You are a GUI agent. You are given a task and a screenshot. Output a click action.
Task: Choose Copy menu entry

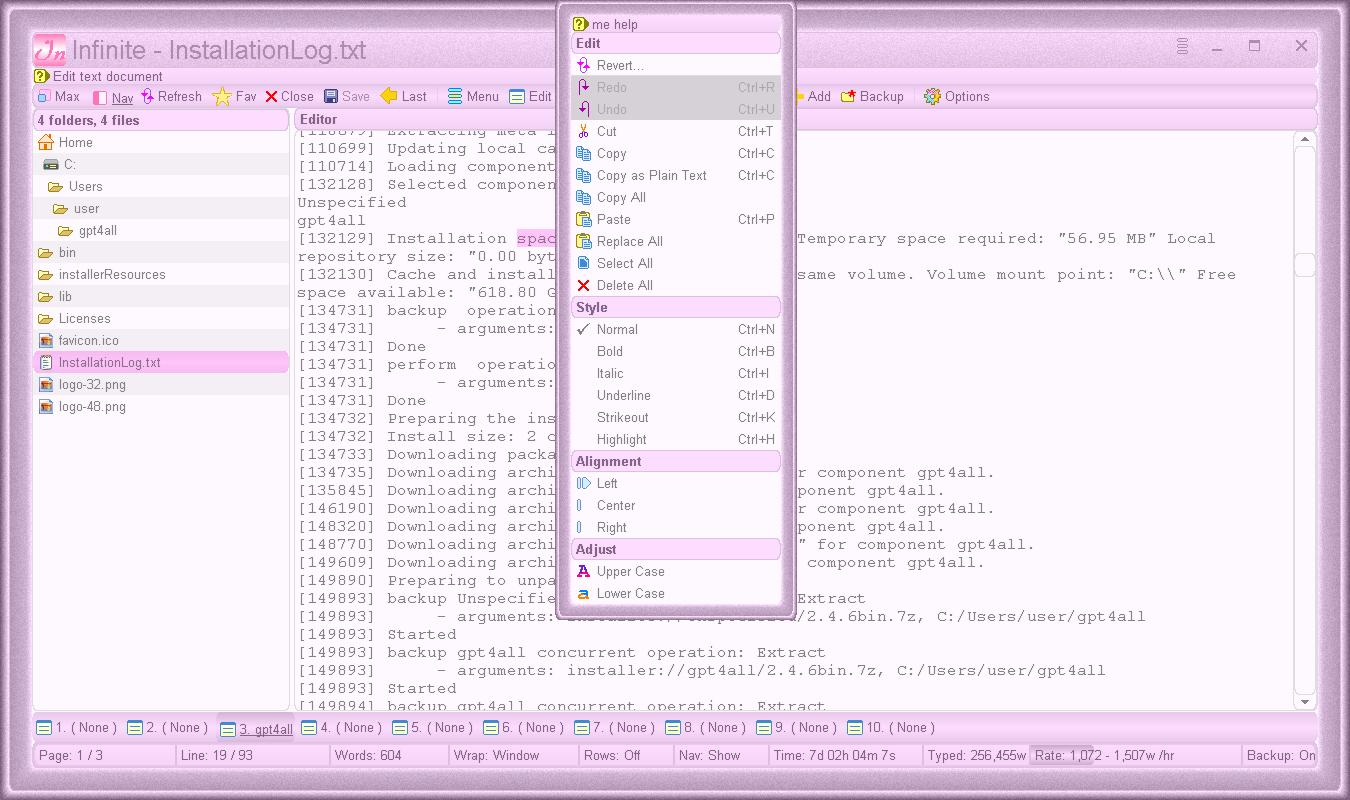tap(676, 153)
